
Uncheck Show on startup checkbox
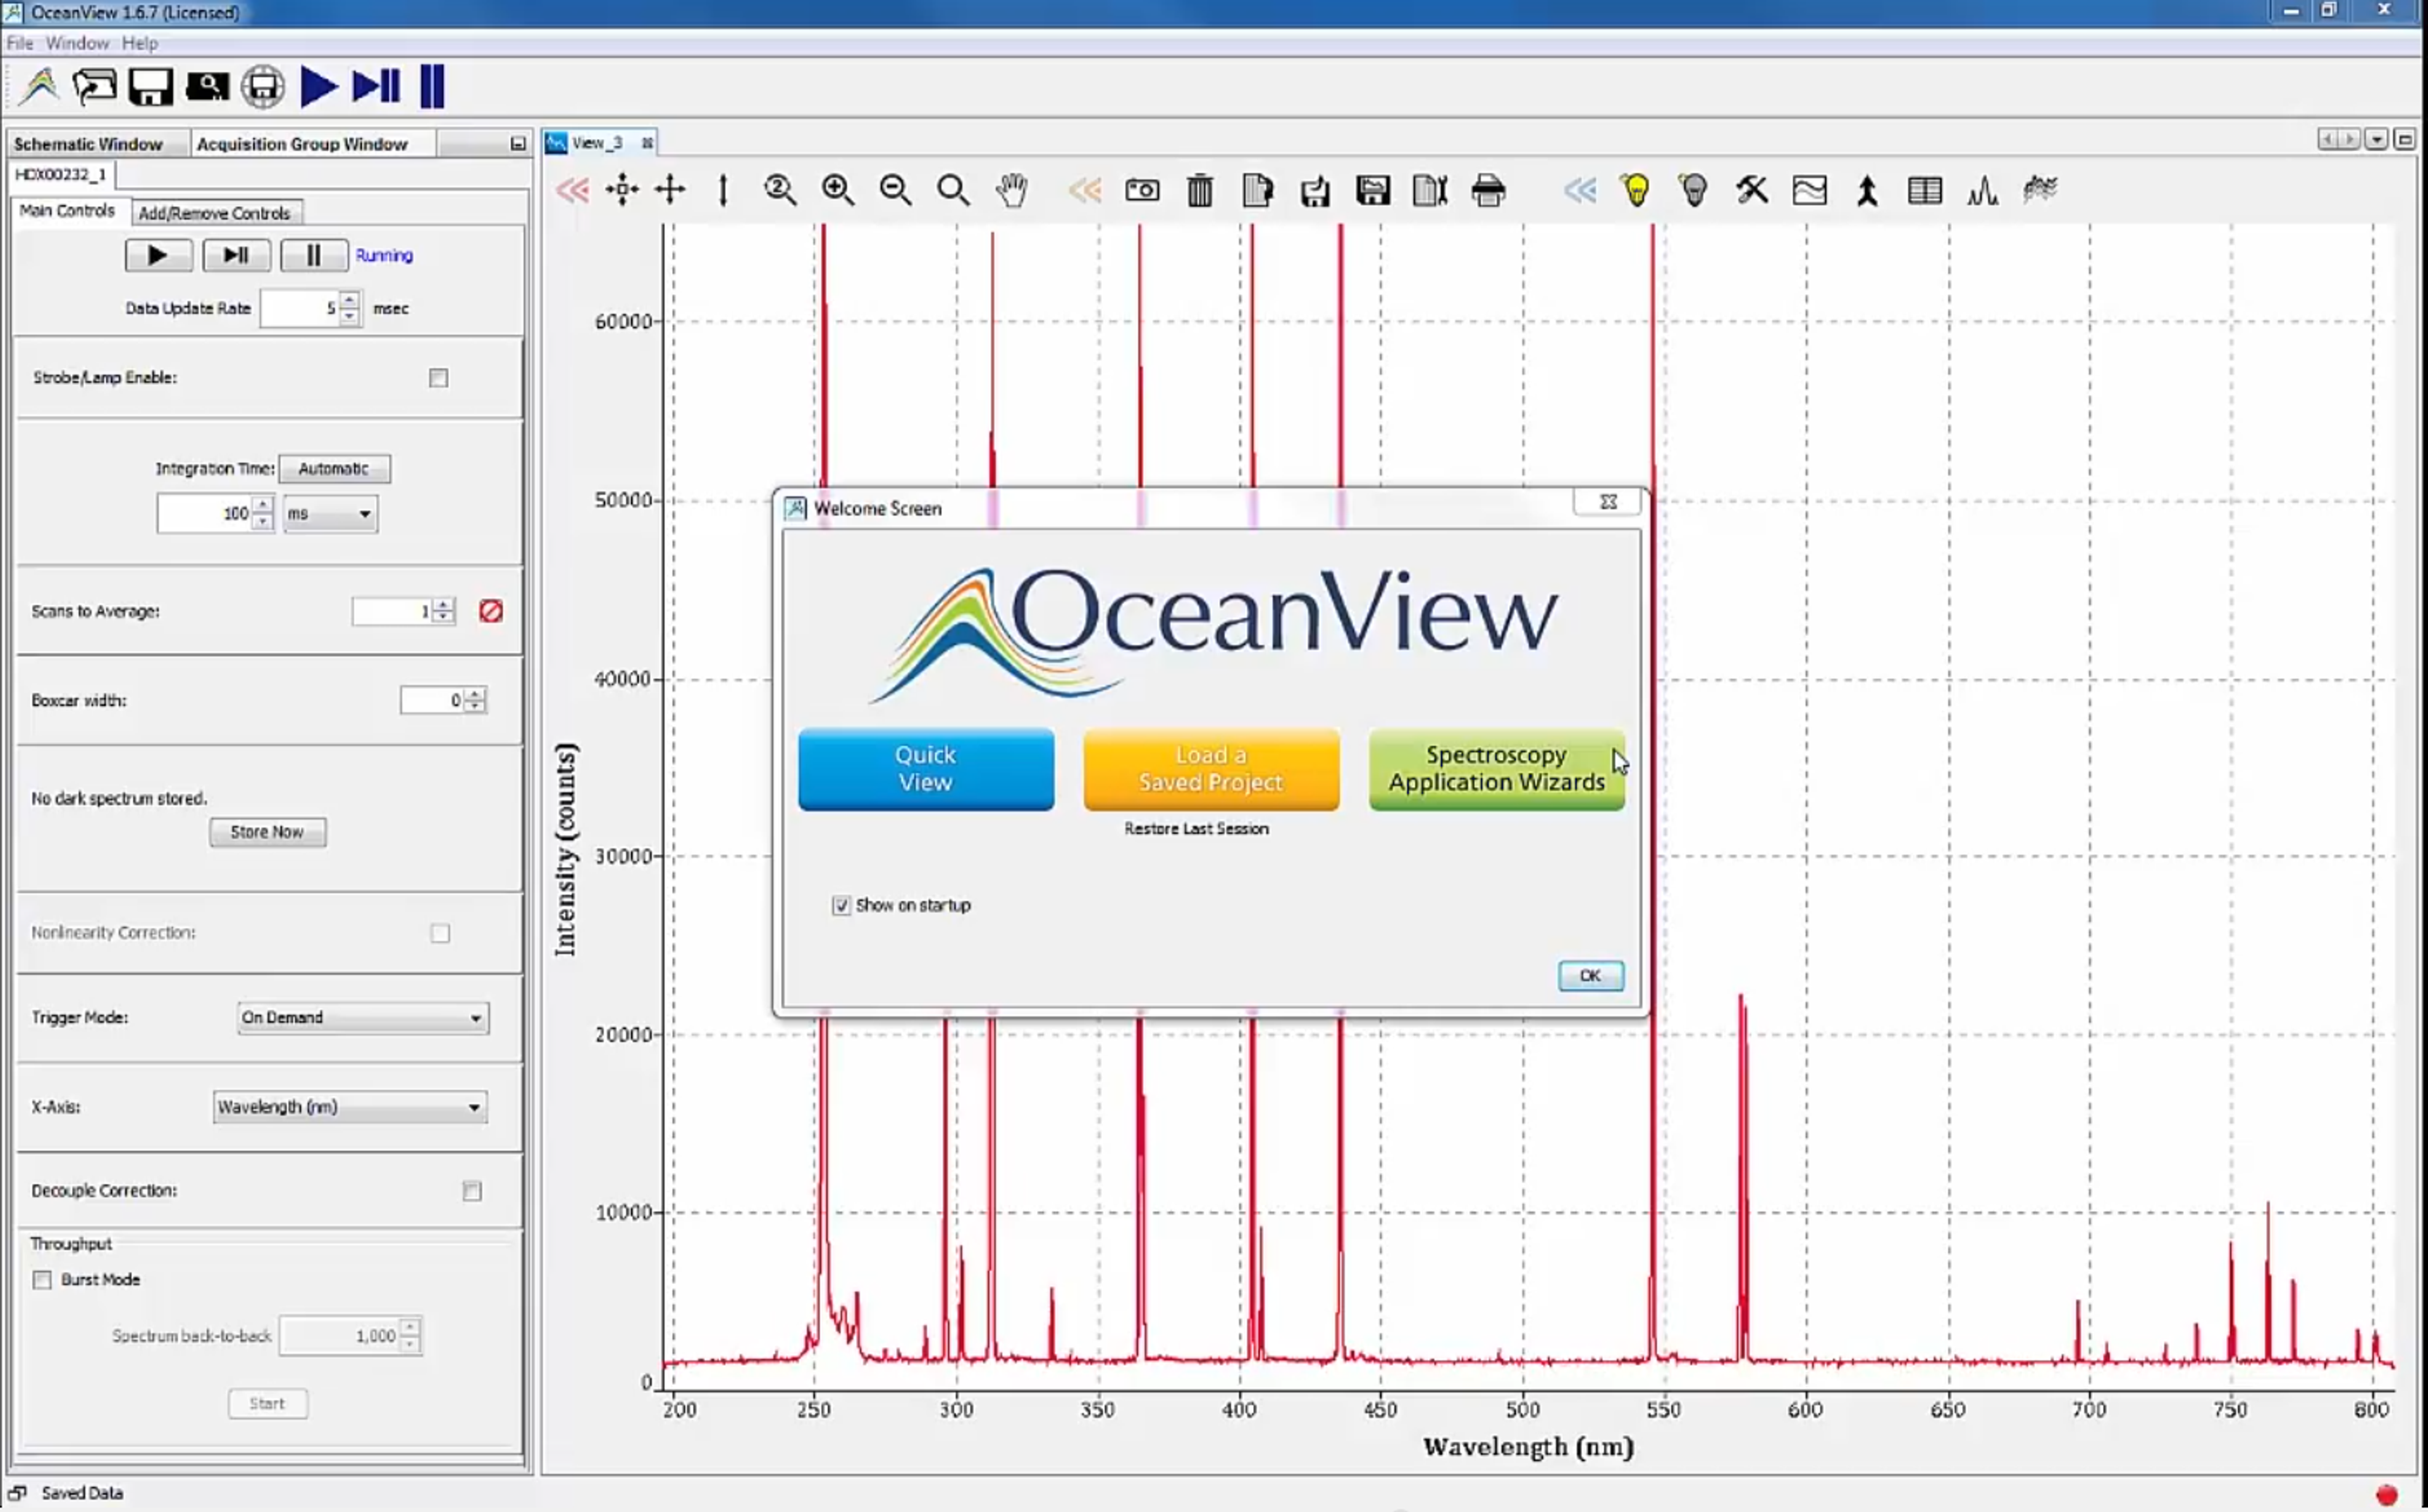841,905
